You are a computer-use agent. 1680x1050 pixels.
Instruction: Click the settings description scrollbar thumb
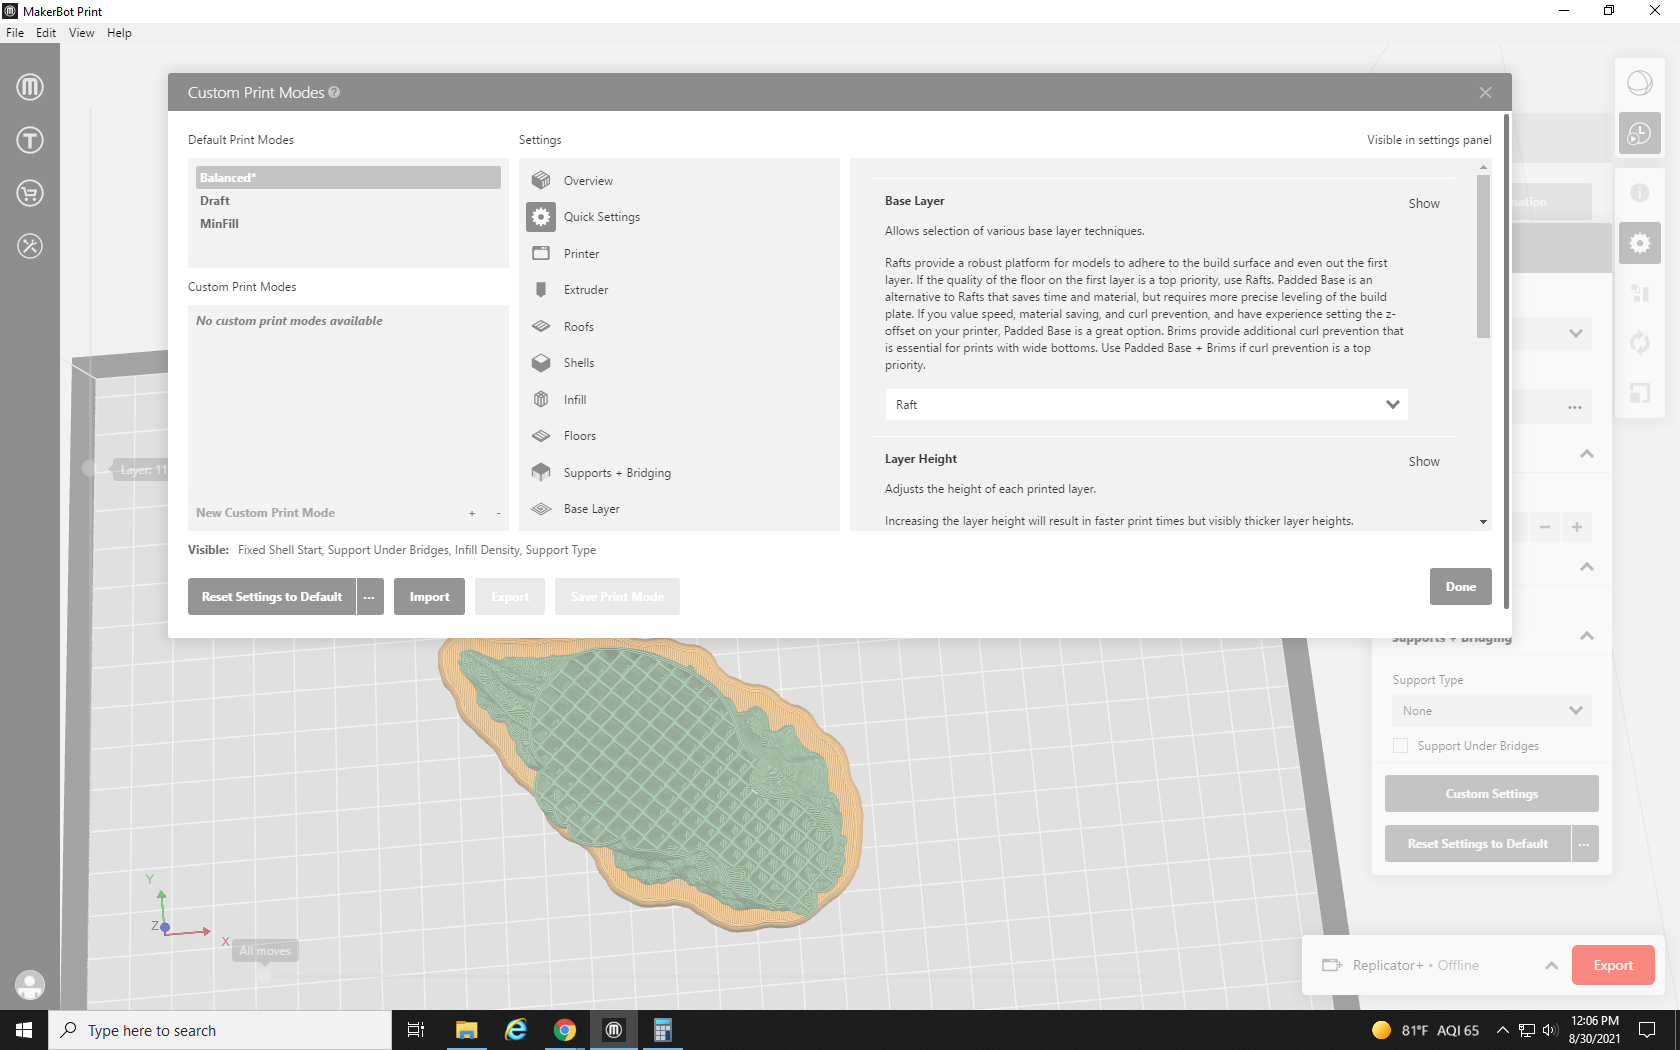click(1483, 256)
